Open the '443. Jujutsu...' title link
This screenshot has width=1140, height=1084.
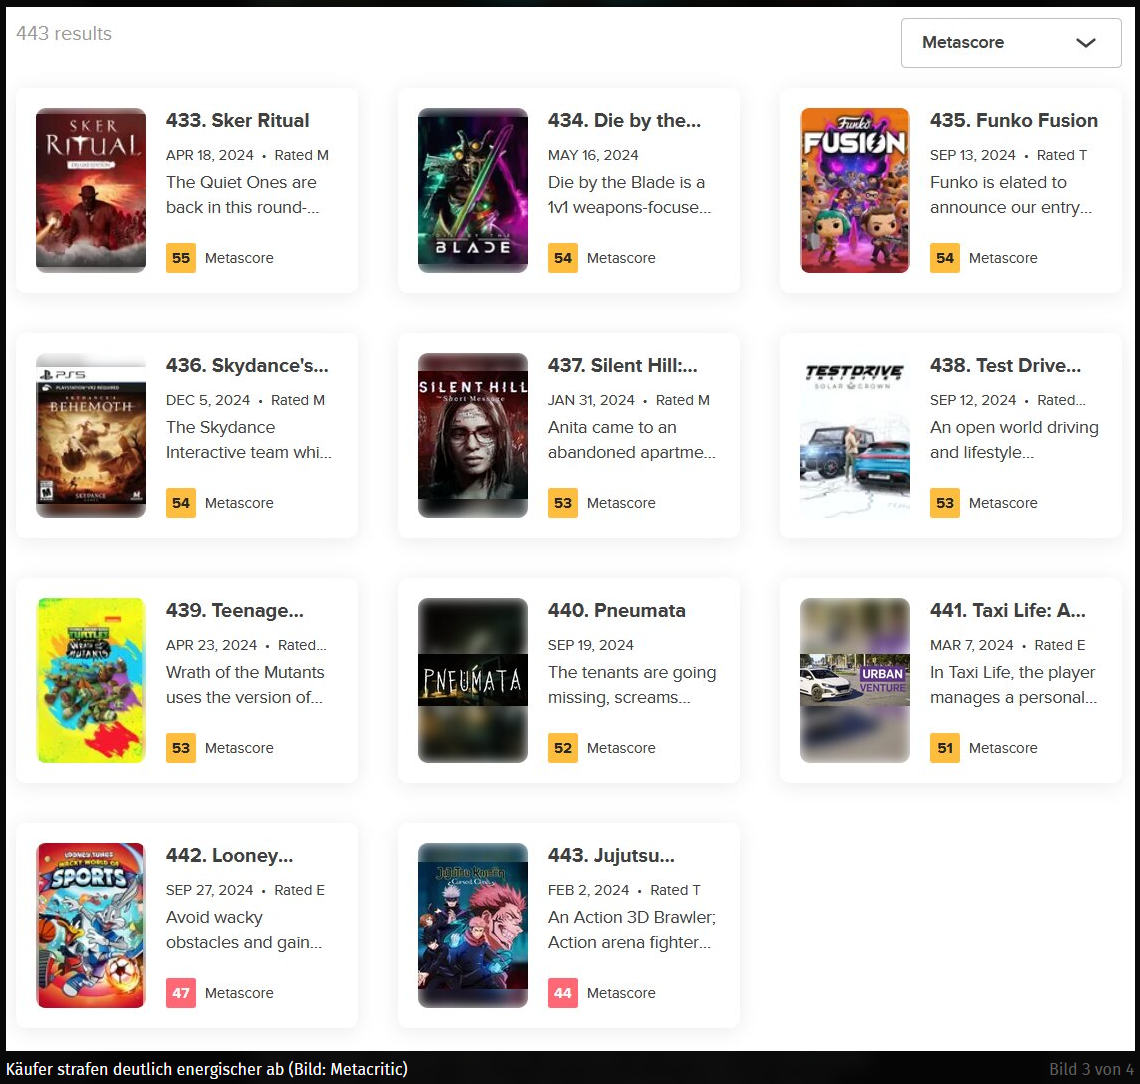[x=611, y=856]
